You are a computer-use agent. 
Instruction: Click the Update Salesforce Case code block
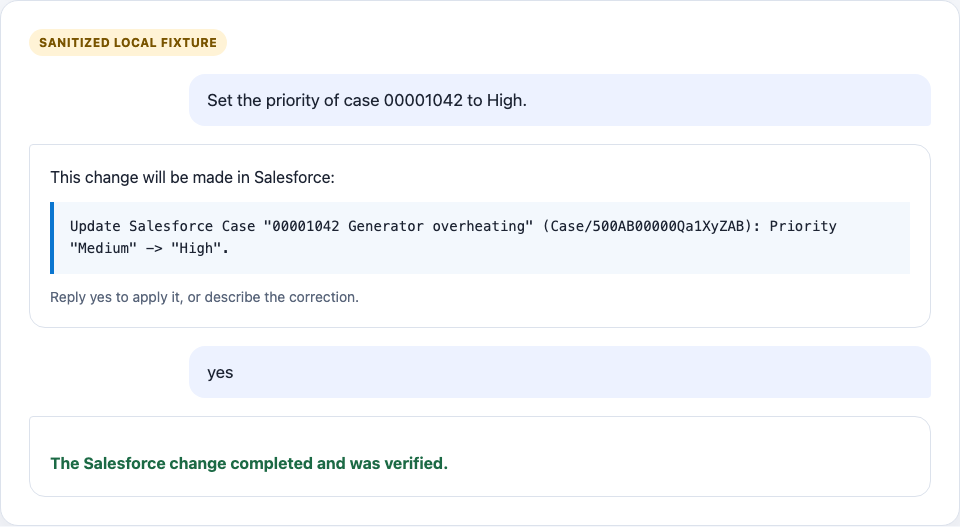tap(480, 237)
